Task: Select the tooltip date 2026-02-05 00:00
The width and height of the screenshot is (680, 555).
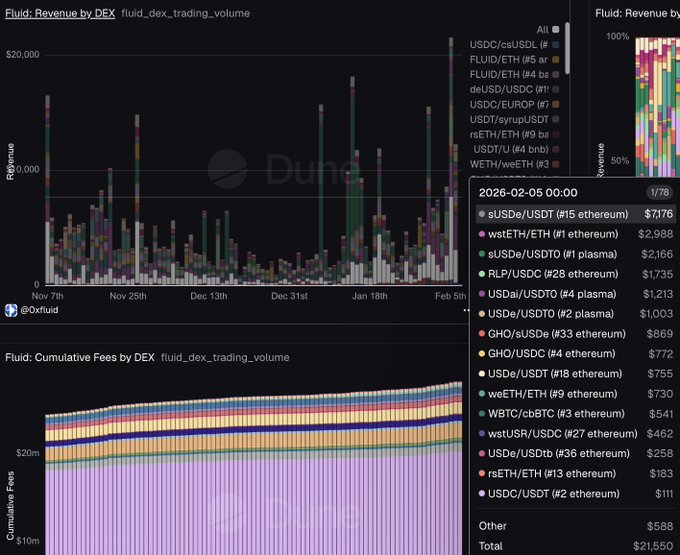Action: (528, 193)
